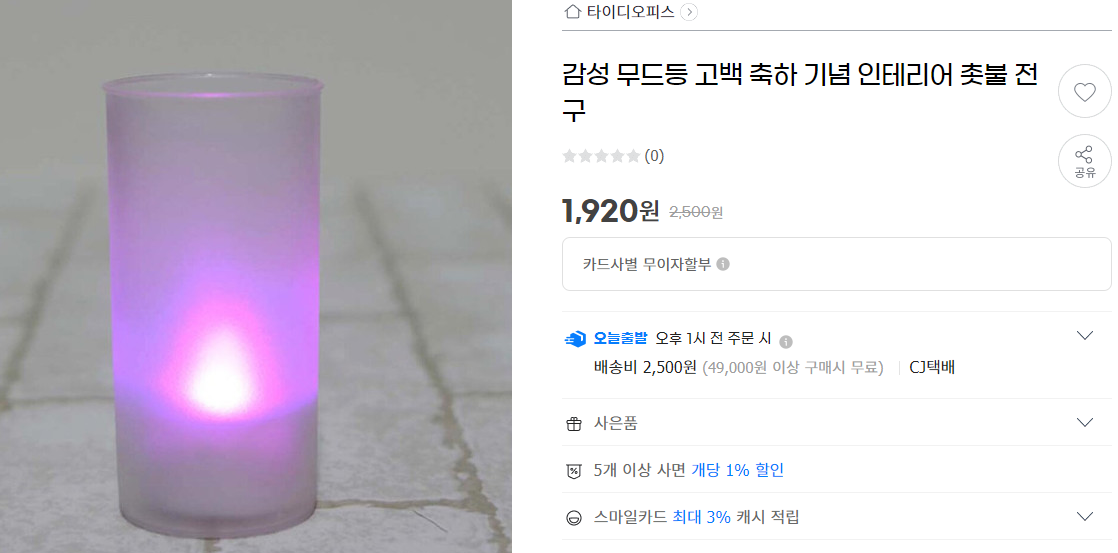Click the gift icon beside 사은품

coord(574,424)
